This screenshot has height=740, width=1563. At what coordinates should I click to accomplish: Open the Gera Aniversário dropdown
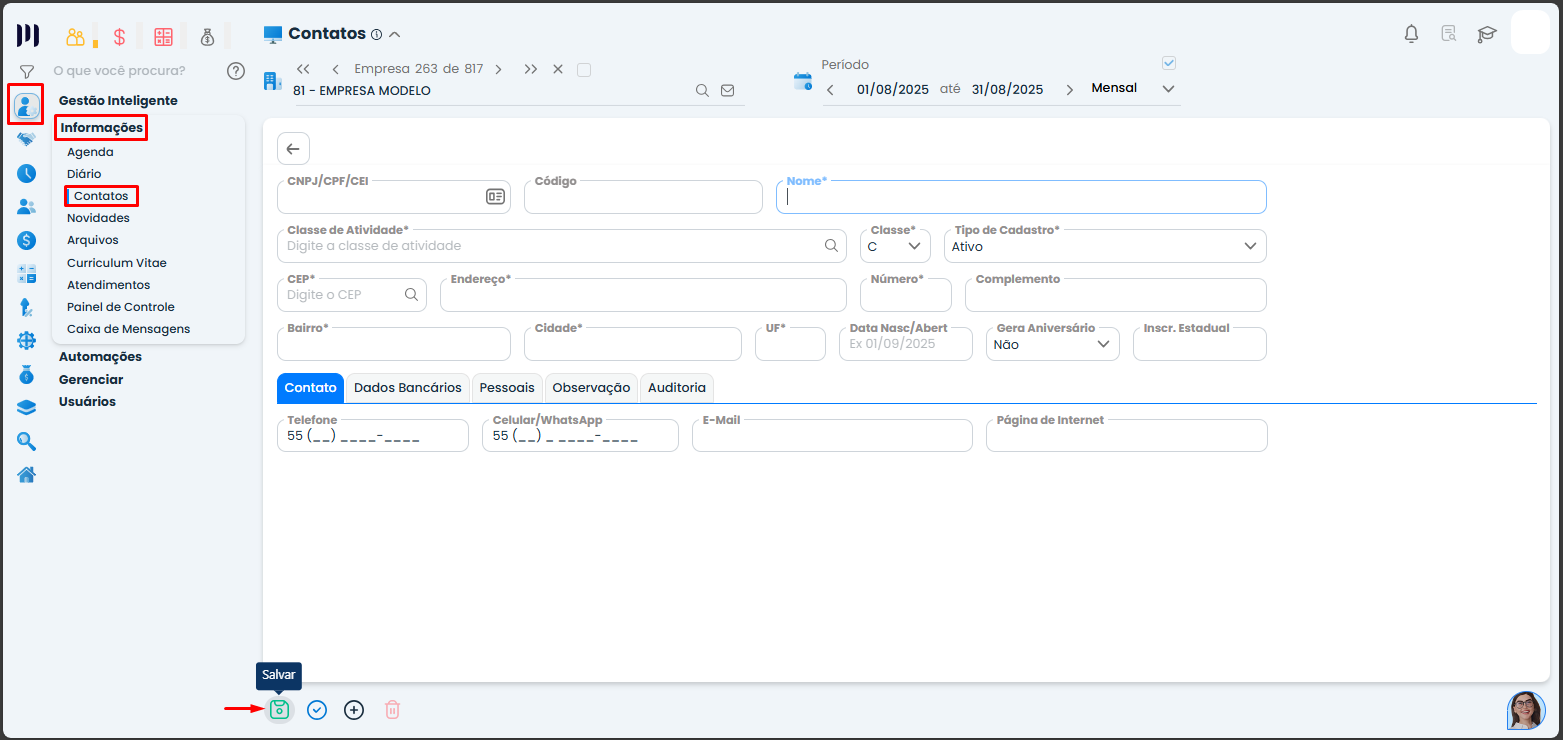click(x=1055, y=344)
